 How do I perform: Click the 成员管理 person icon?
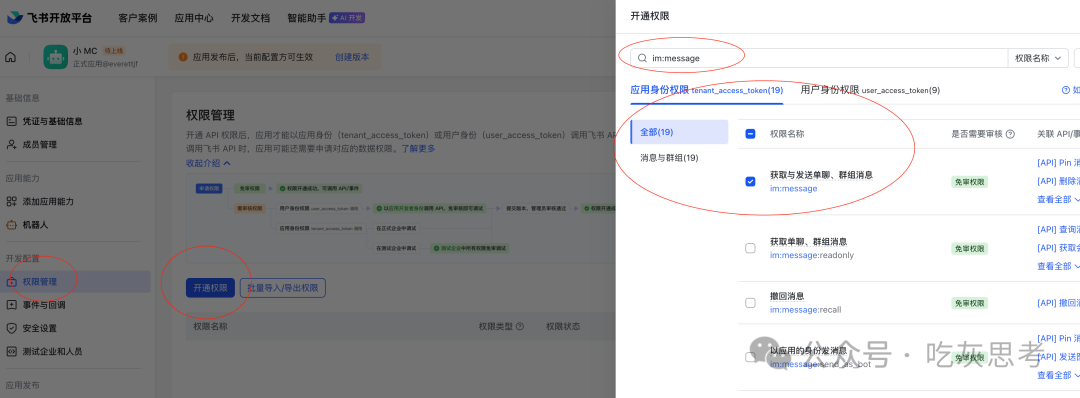pos(11,145)
